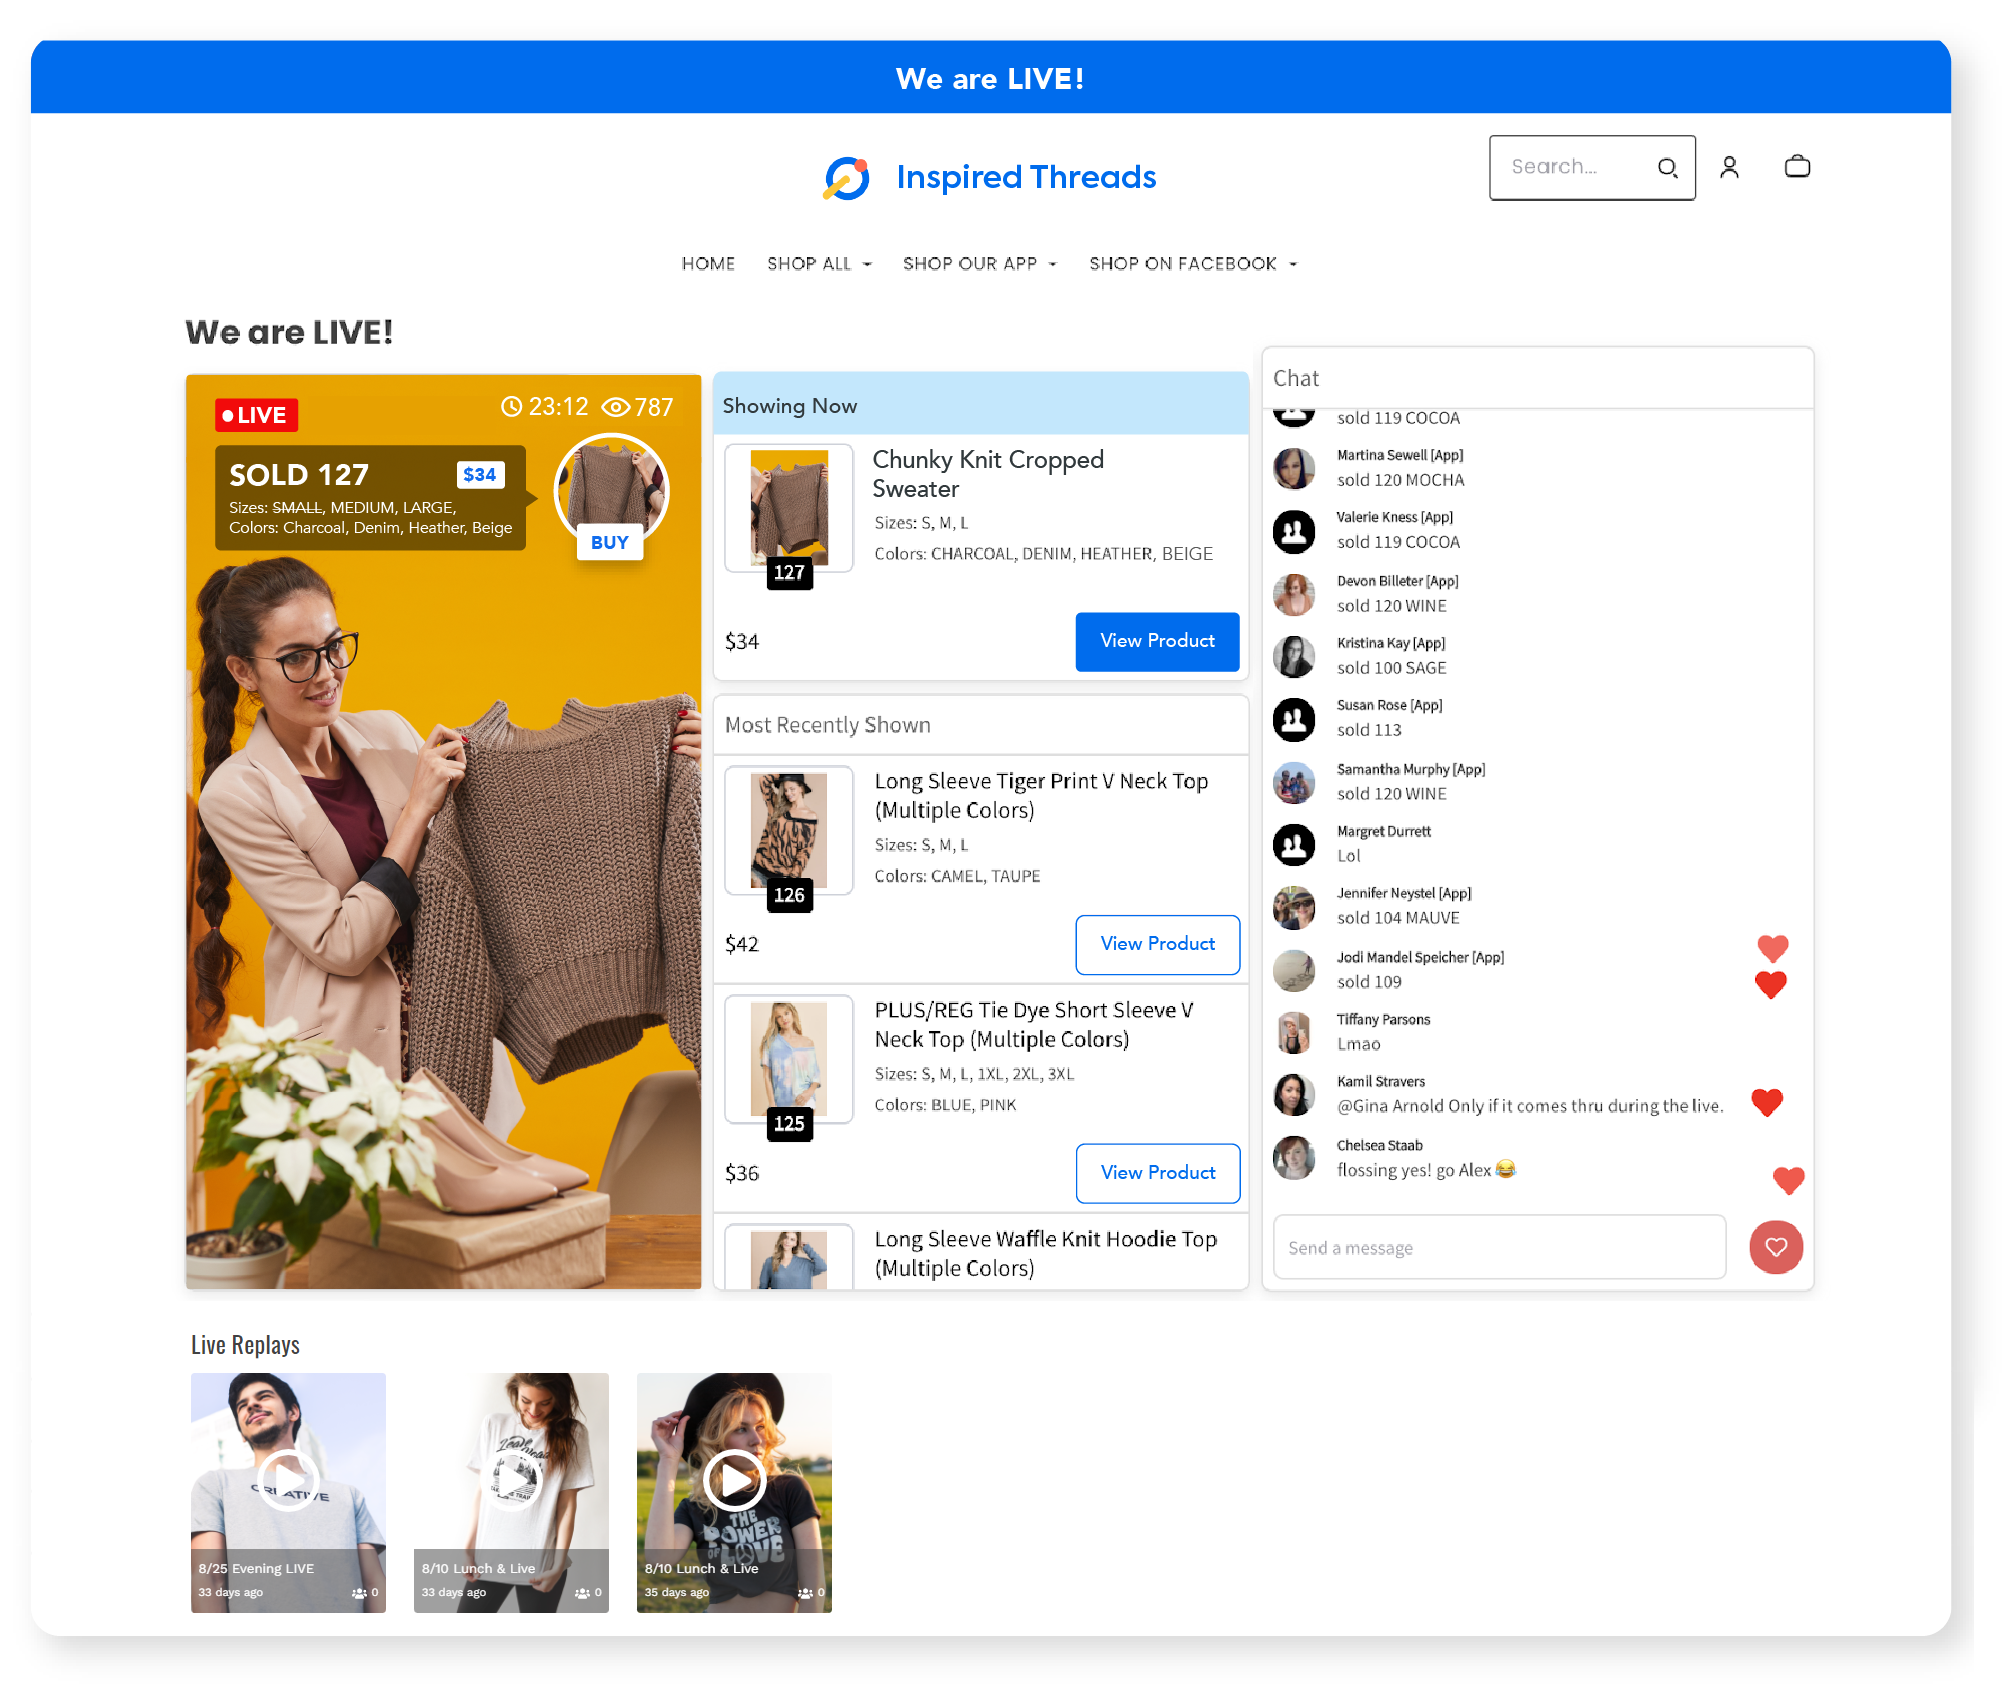Screen dimensions: 2016x1699
Task: Click the search magnifier icon
Action: (x=1667, y=168)
